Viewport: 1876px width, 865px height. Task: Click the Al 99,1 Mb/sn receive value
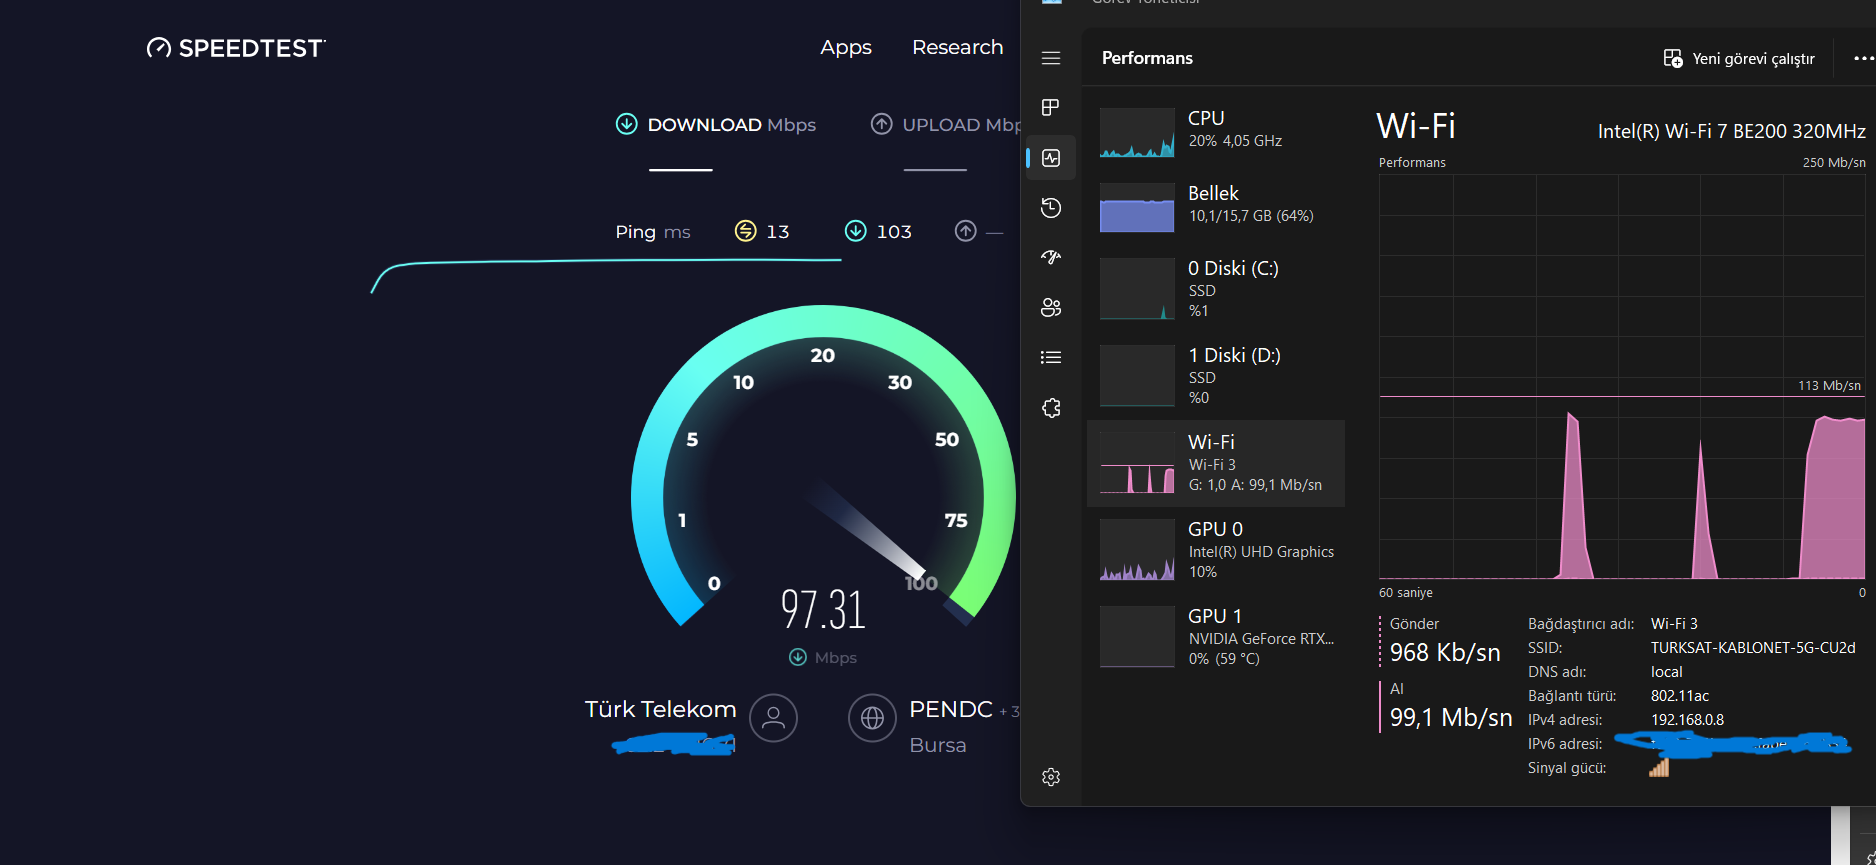(1450, 717)
